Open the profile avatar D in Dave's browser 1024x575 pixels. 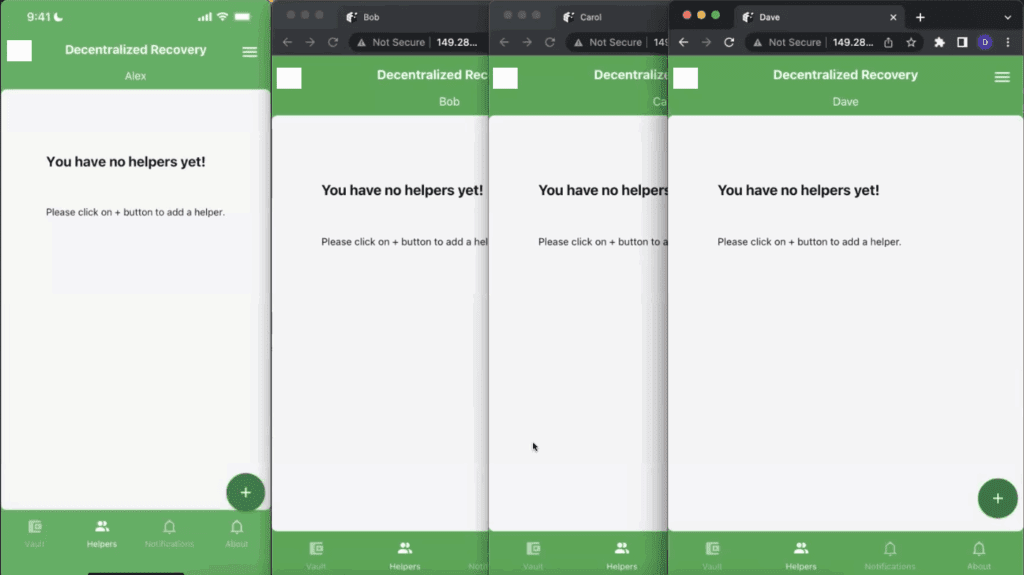(x=985, y=42)
